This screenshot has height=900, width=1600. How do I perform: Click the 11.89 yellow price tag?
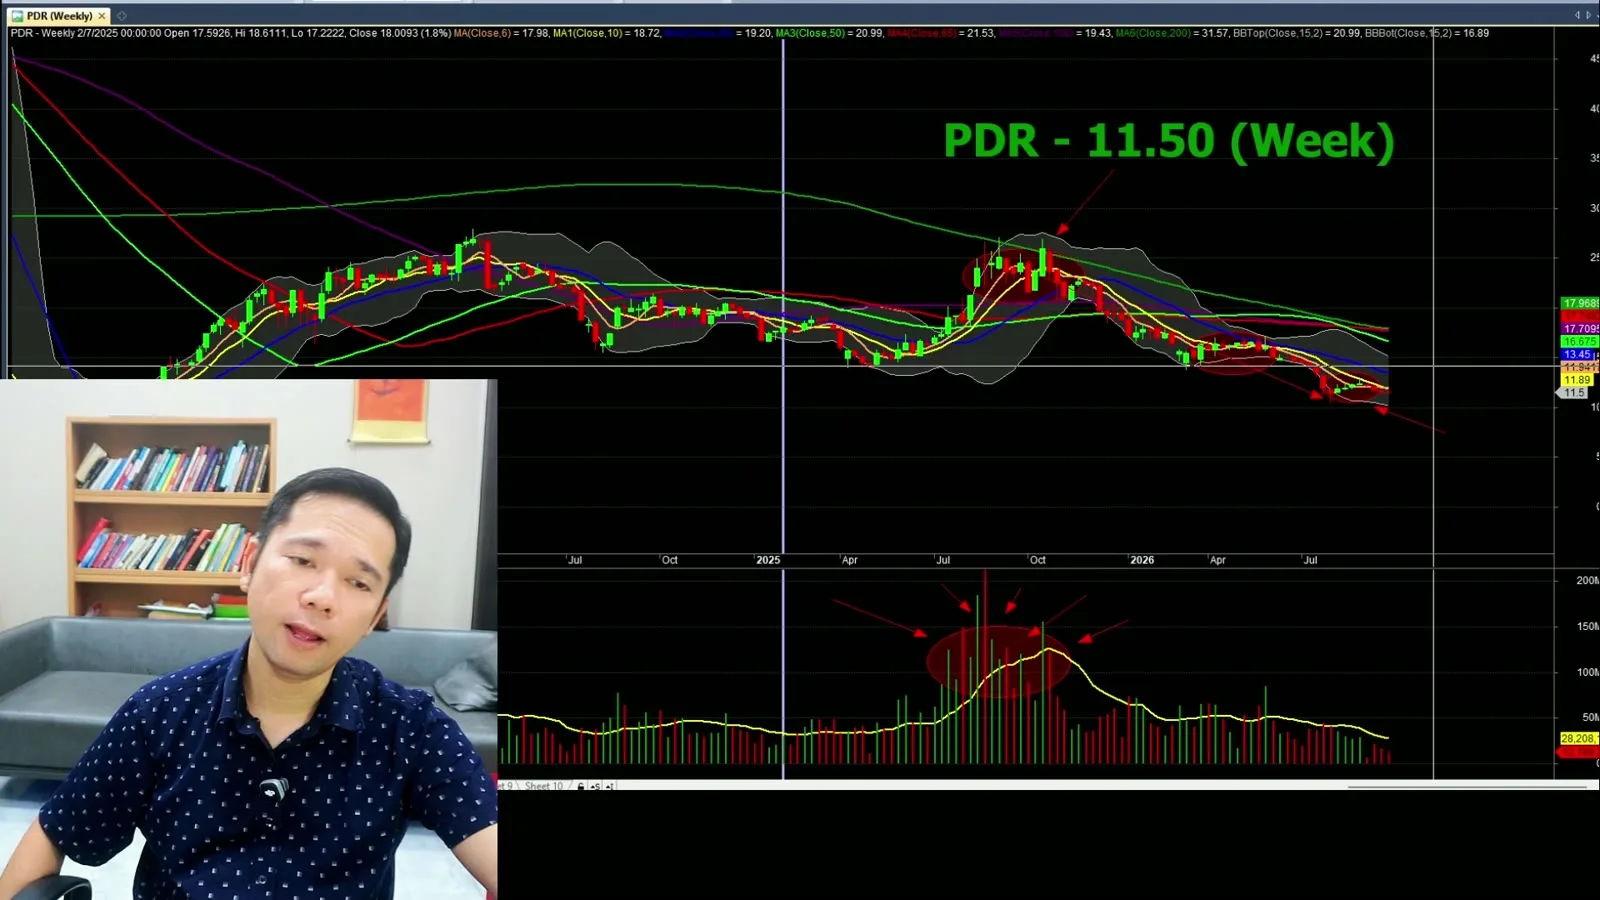[x=1577, y=380]
